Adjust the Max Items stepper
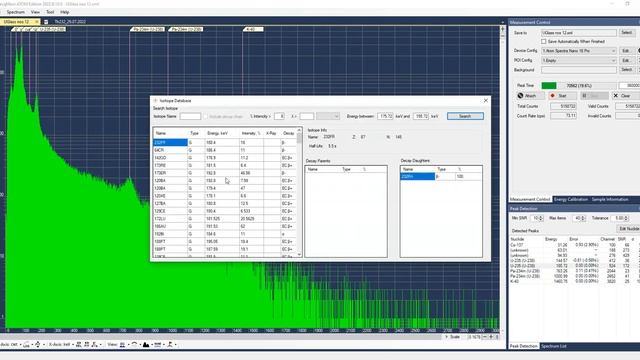 coord(583,218)
